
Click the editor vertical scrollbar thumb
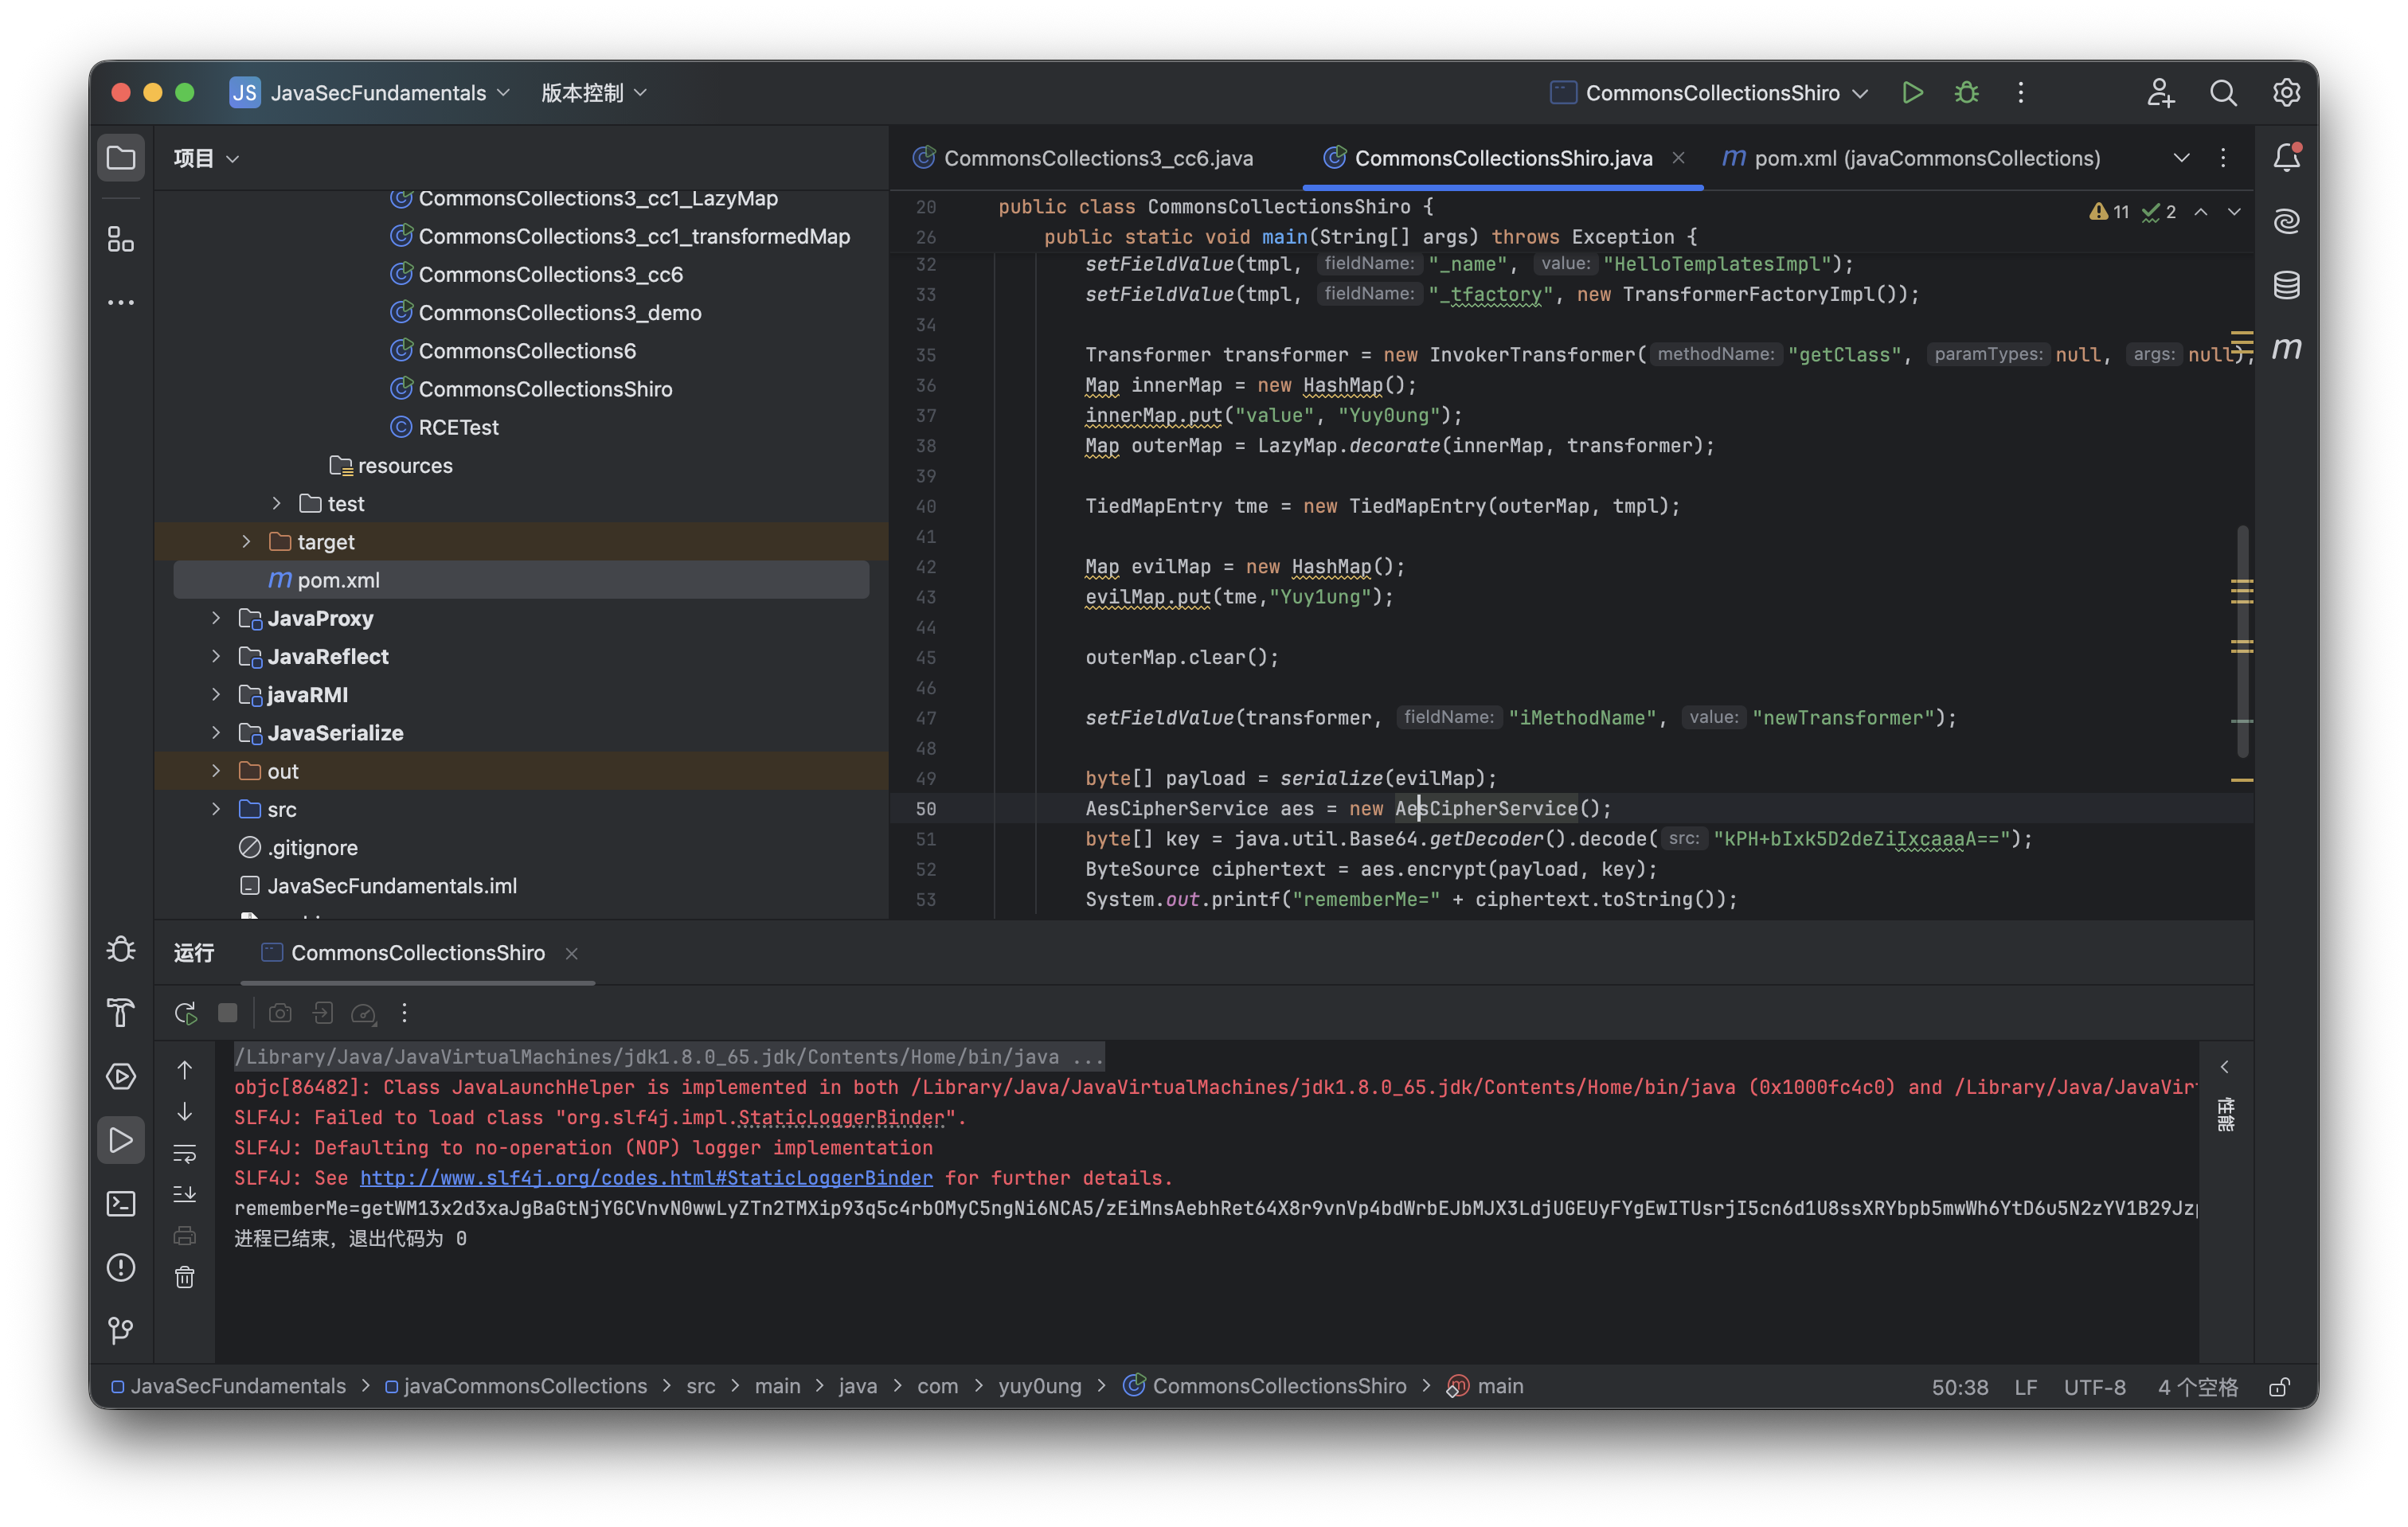2242,640
